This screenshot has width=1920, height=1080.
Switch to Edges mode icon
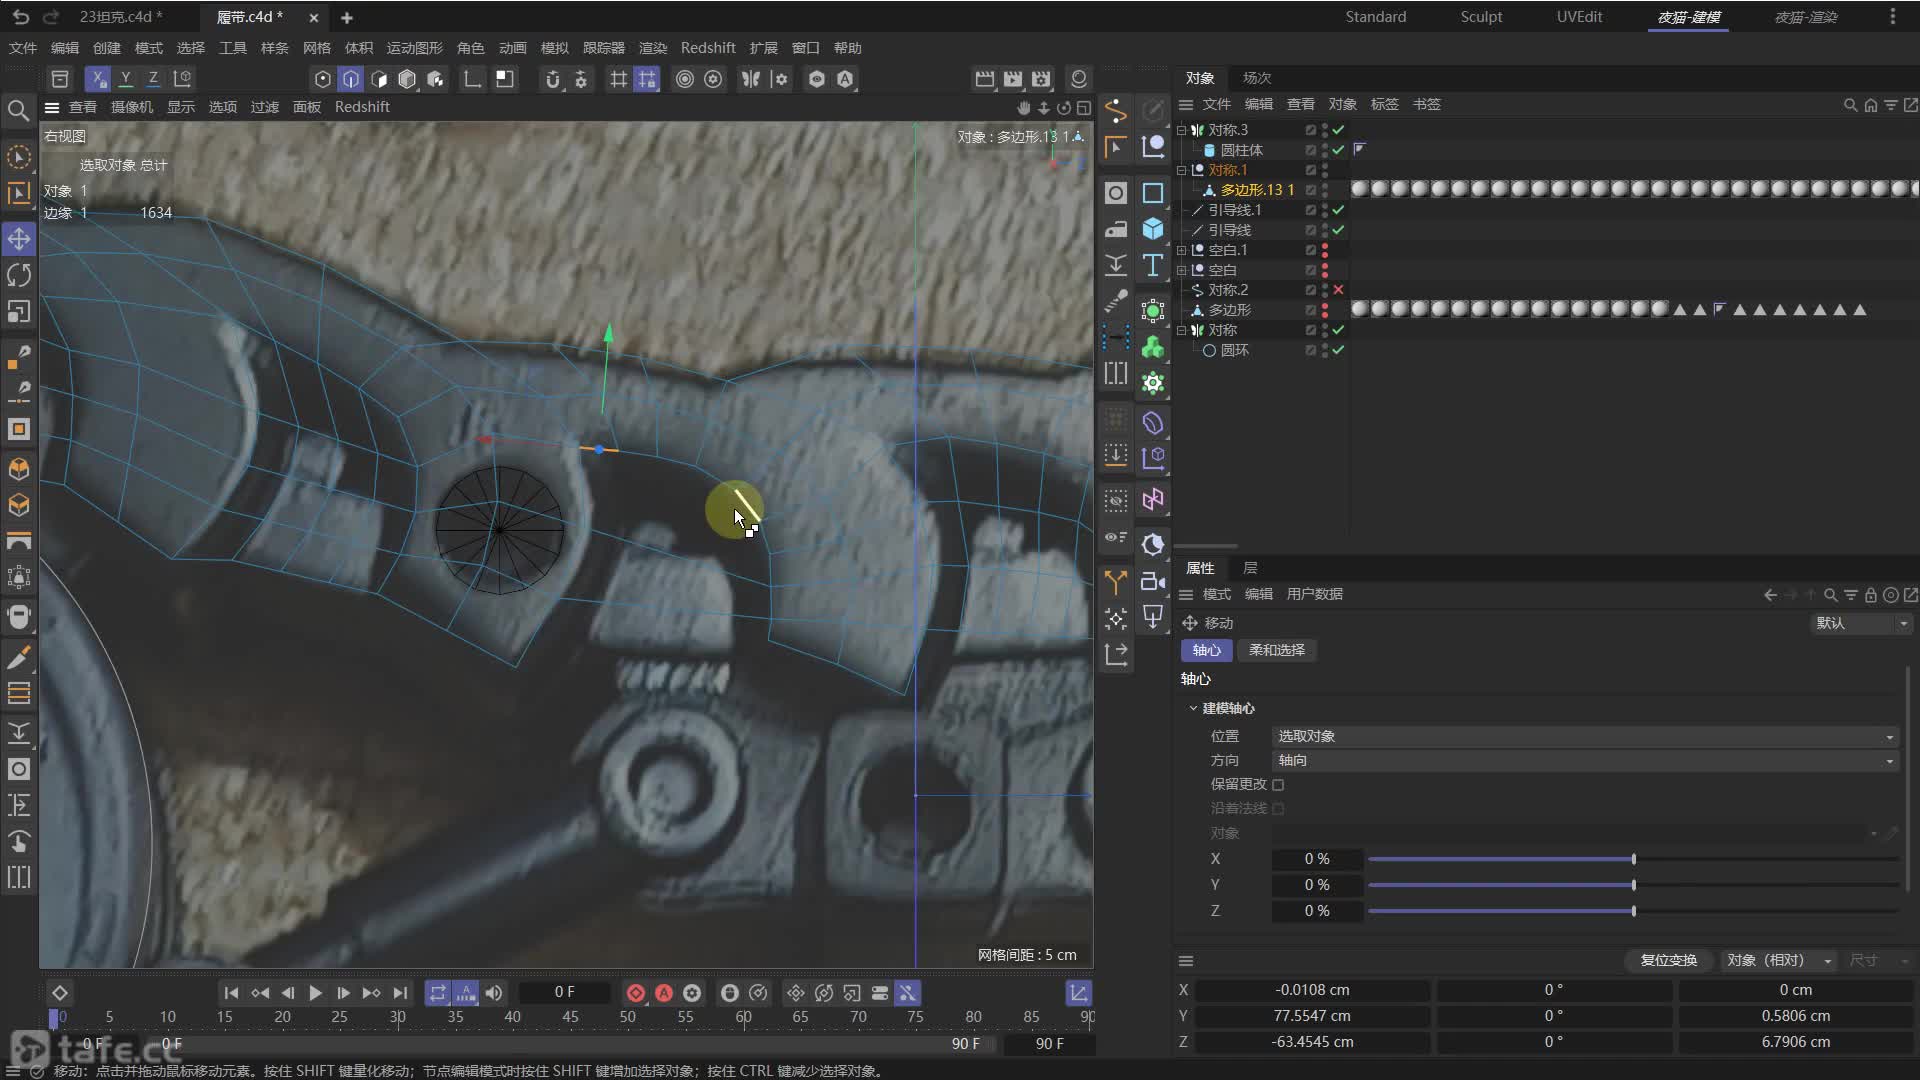tap(350, 79)
